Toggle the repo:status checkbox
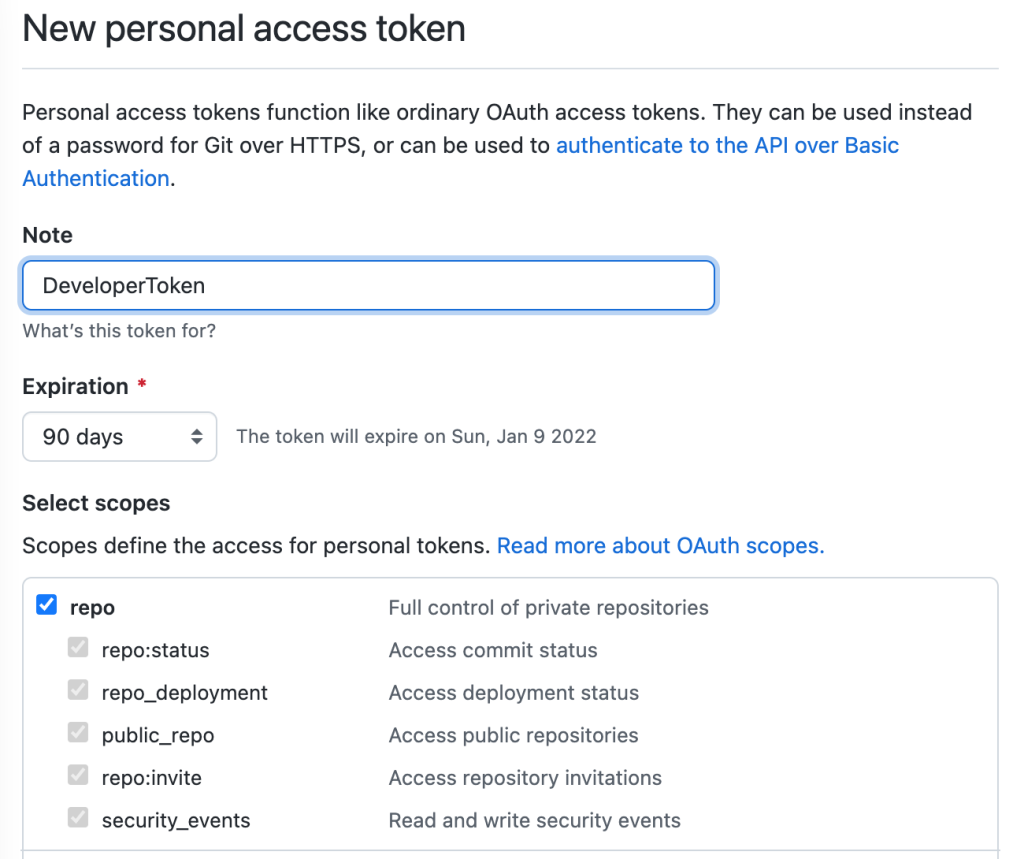This screenshot has height=859, width=1024. 78,647
